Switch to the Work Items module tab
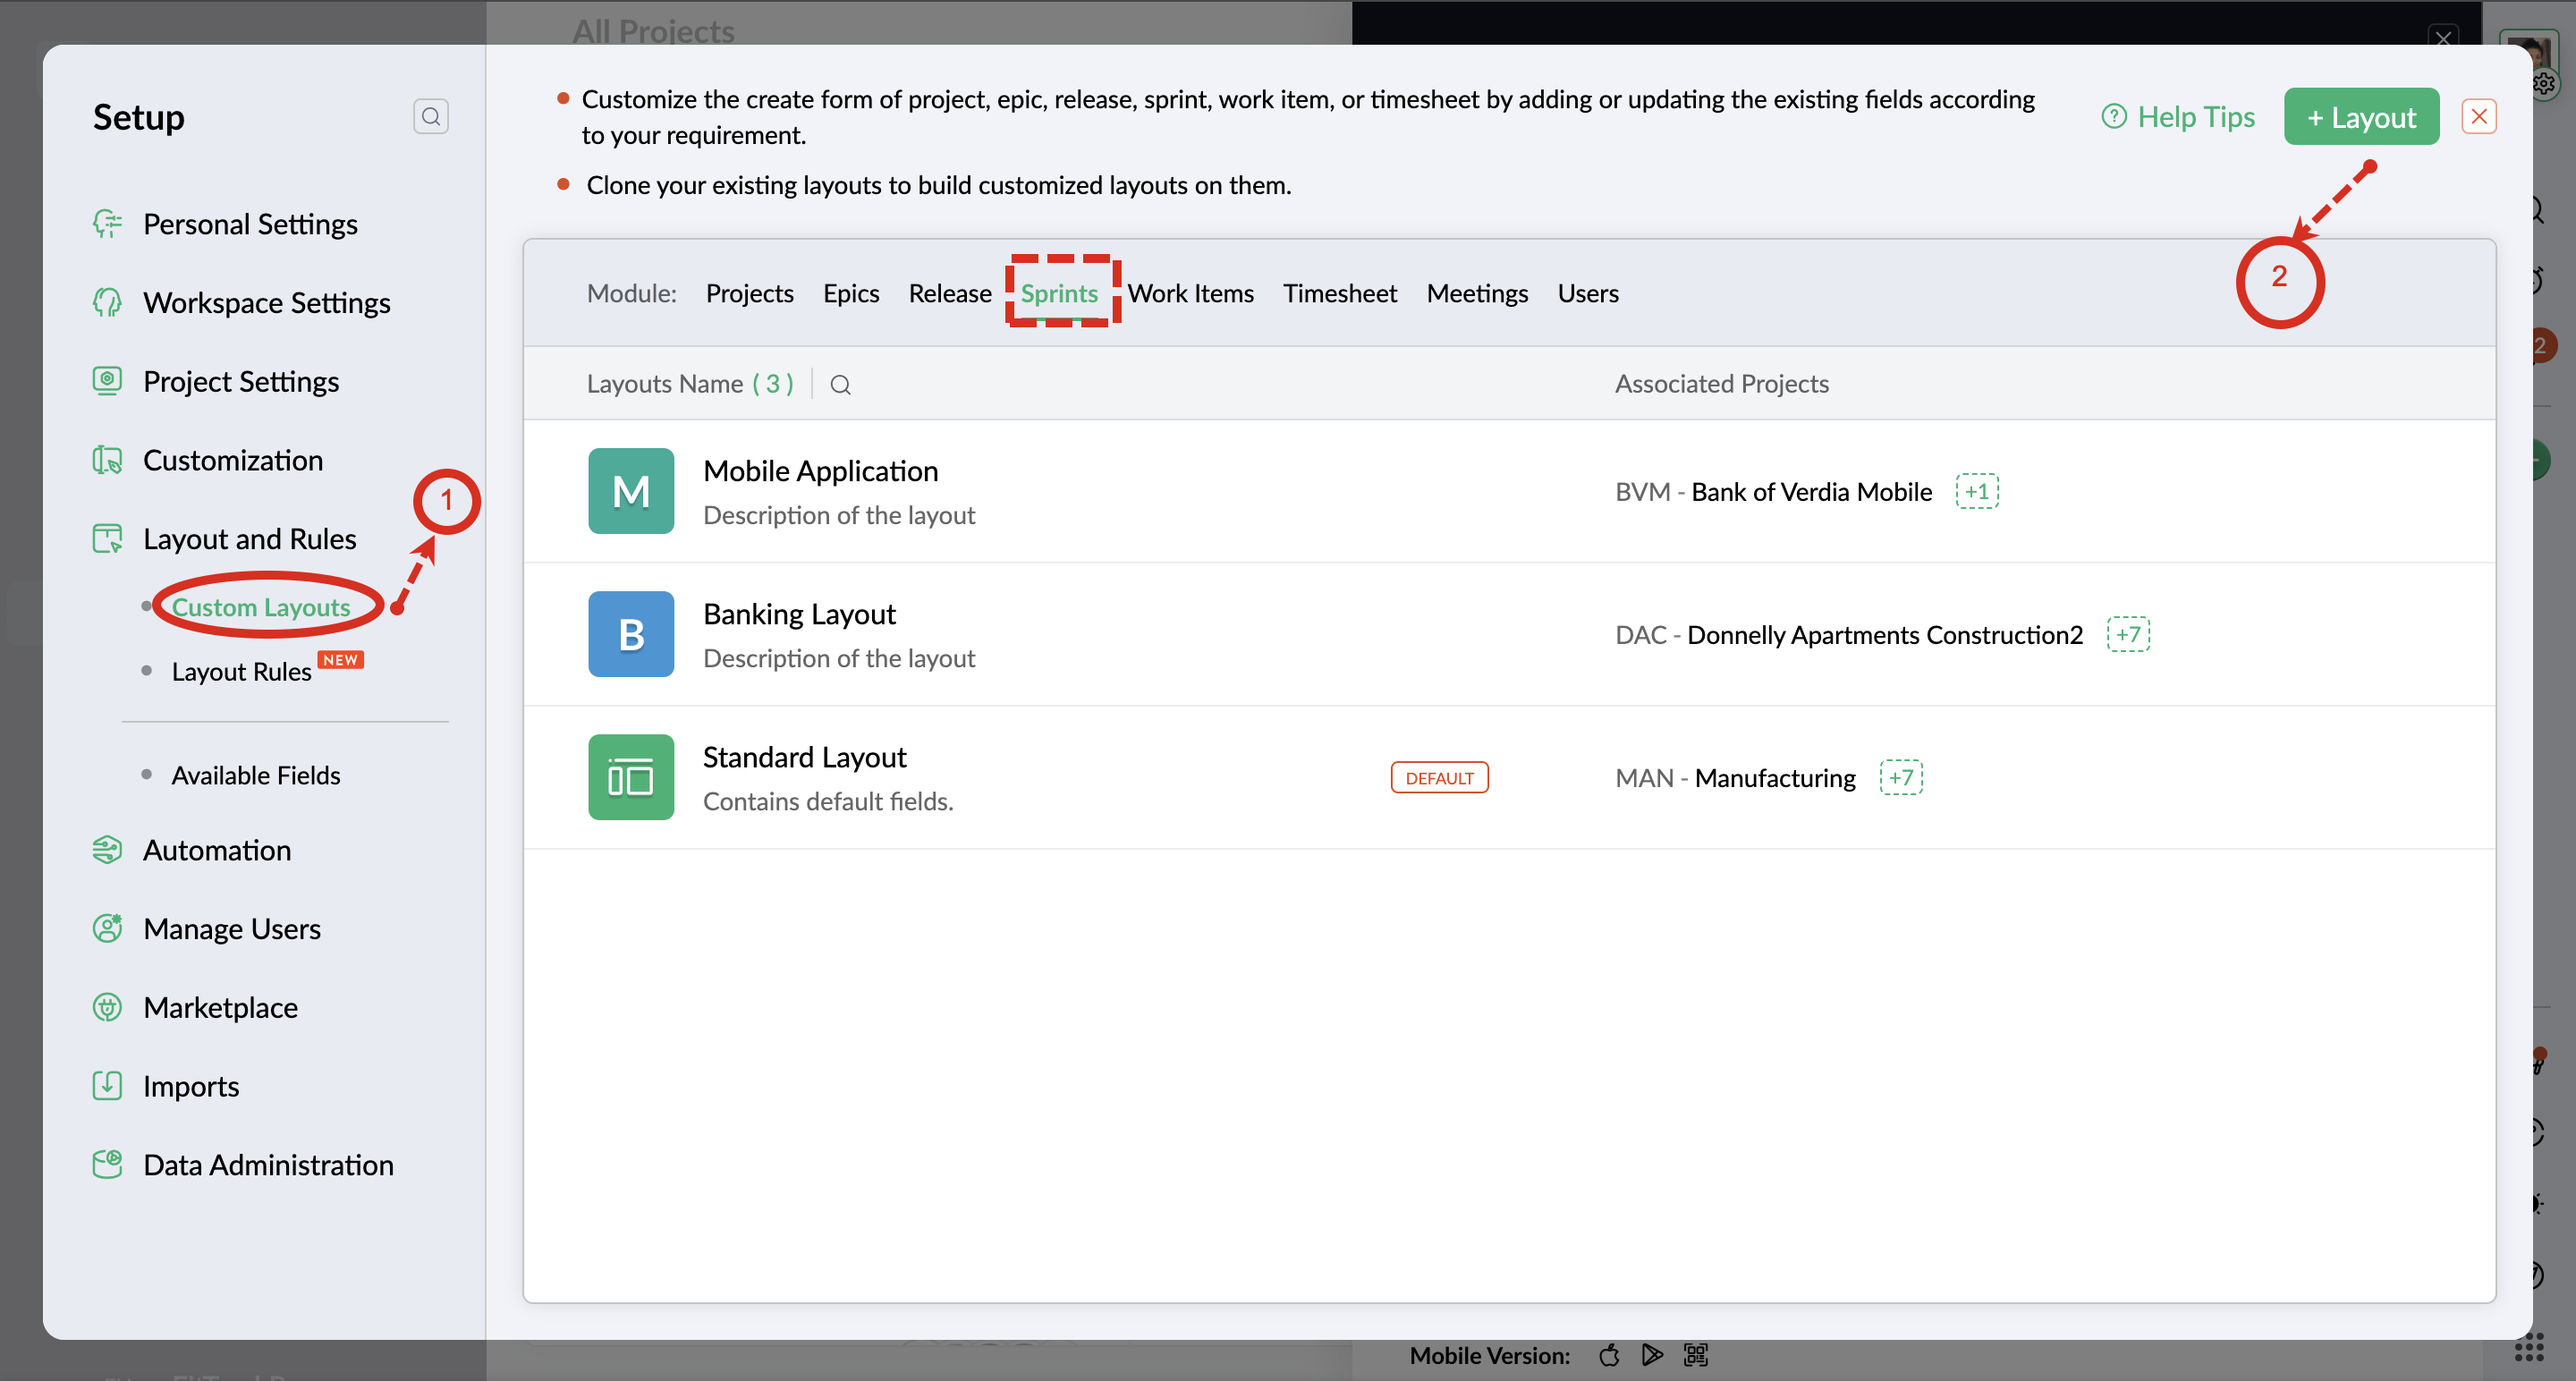2576x1381 pixels. [1190, 293]
